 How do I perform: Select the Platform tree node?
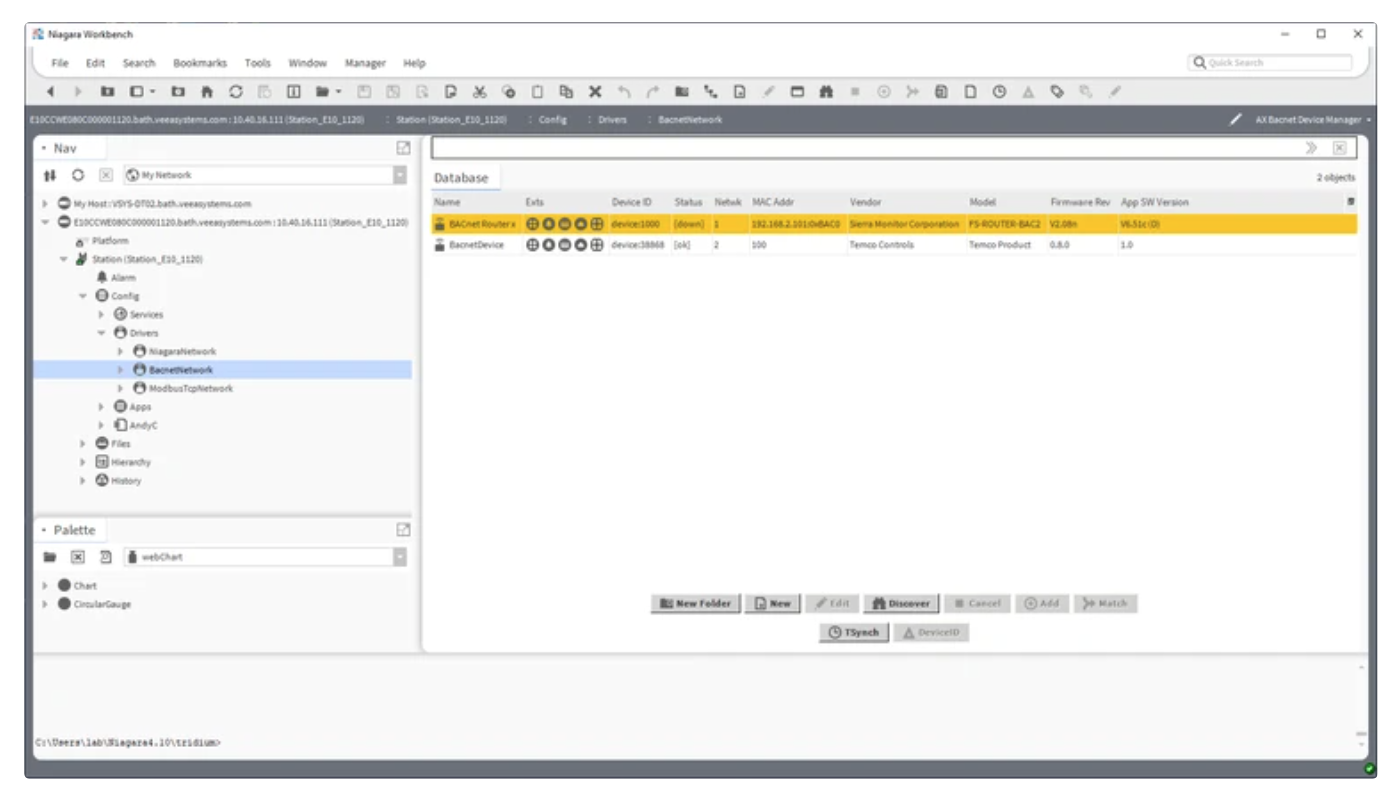point(110,241)
